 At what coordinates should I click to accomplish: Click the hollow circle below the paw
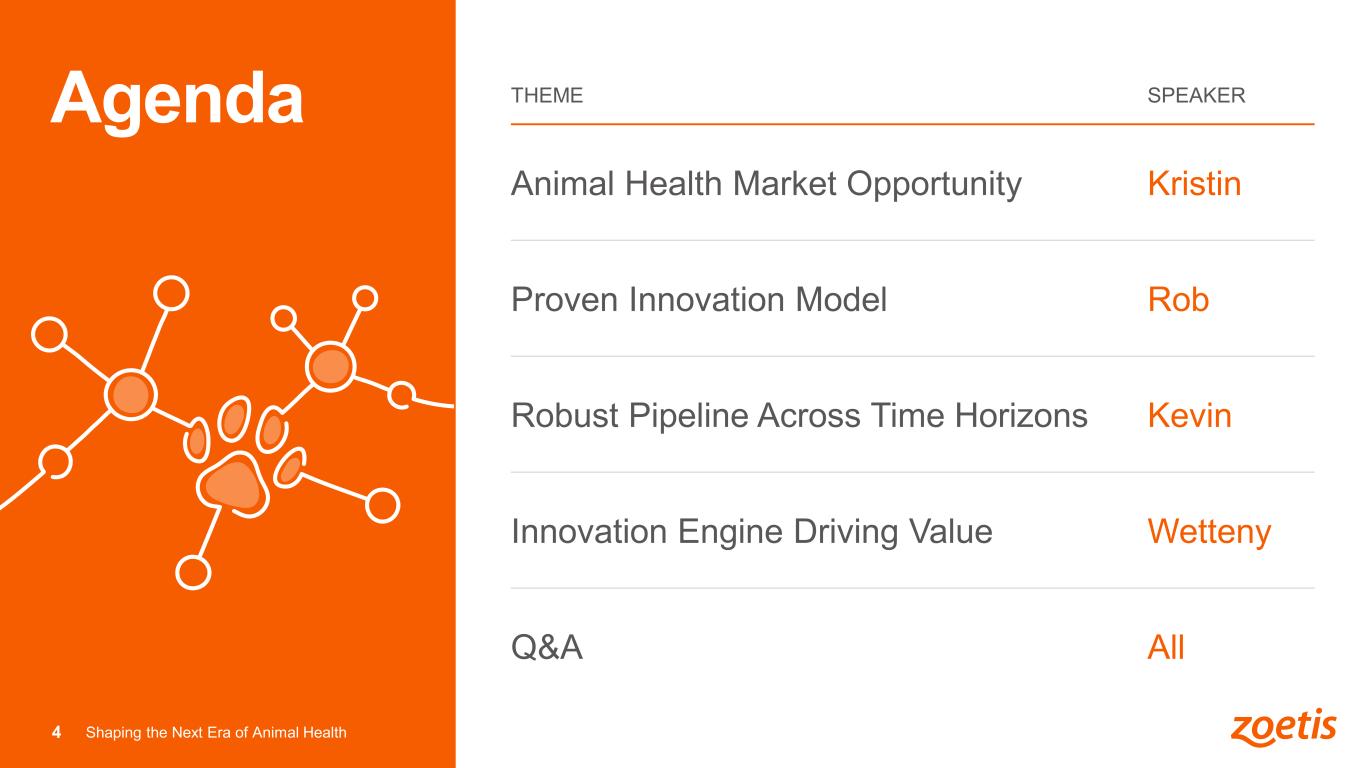pyautogui.click(x=193, y=571)
